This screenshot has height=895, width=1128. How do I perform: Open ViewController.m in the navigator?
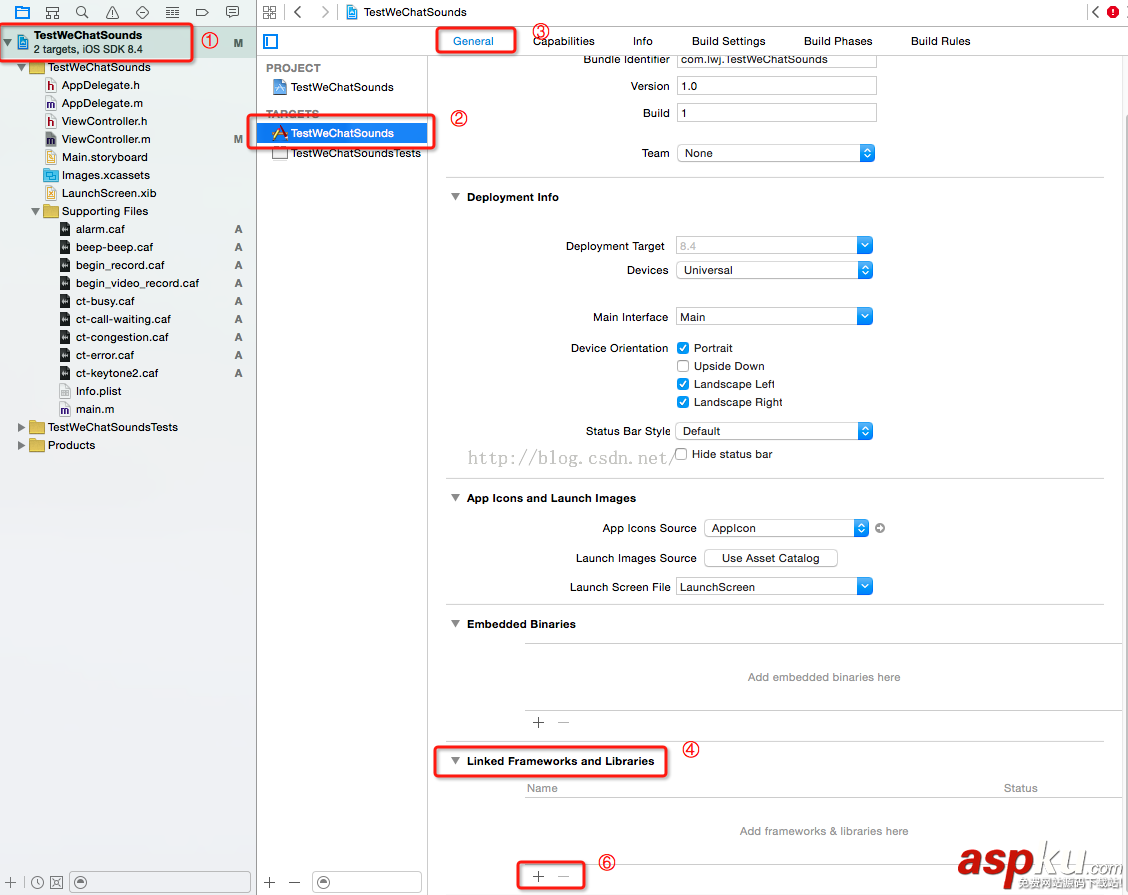coord(106,139)
